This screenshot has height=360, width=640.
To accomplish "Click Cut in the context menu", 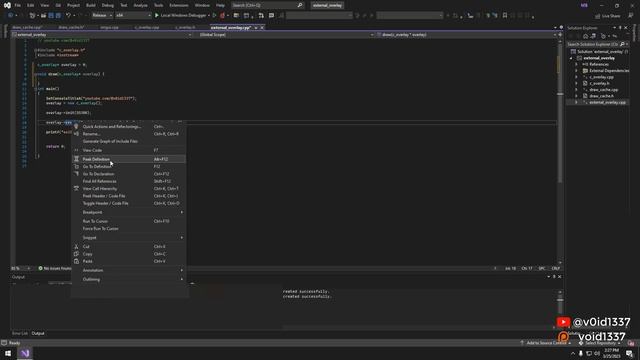I will [128, 247].
